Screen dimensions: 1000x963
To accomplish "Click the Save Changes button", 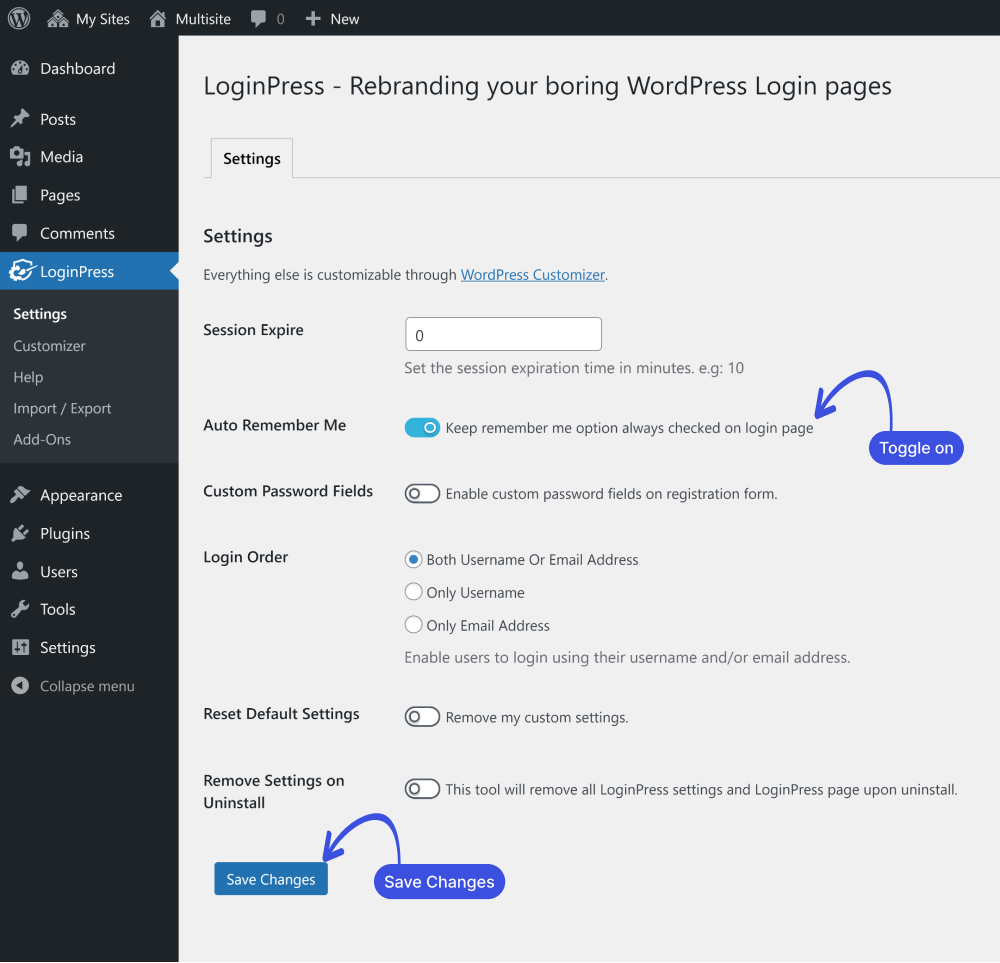I will pyautogui.click(x=271, y=879).
